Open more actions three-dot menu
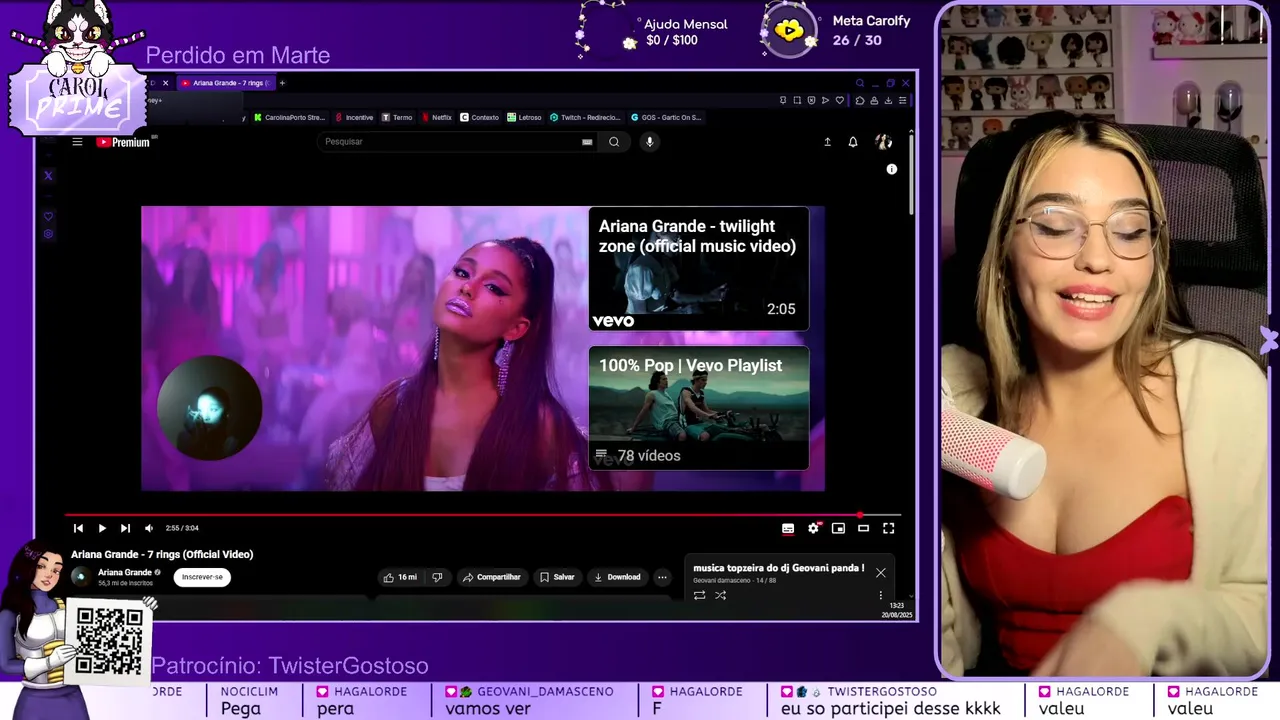 662,577
